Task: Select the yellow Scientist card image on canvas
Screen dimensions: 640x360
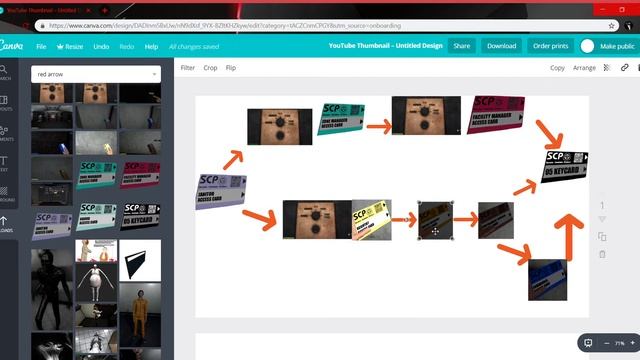Action: 371,220
